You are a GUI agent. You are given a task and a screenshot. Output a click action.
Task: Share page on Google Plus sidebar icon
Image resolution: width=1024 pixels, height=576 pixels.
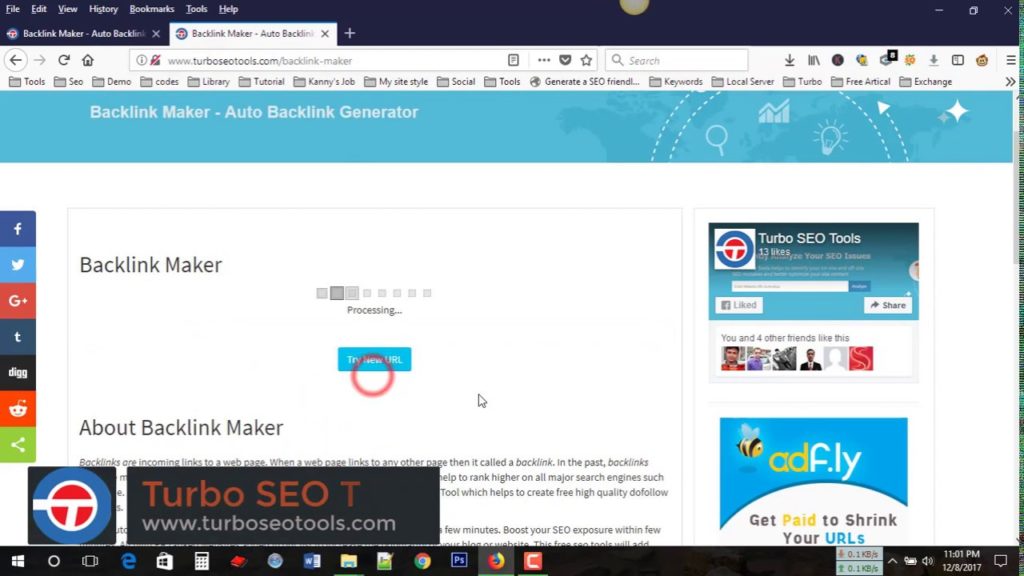(18, 300)
